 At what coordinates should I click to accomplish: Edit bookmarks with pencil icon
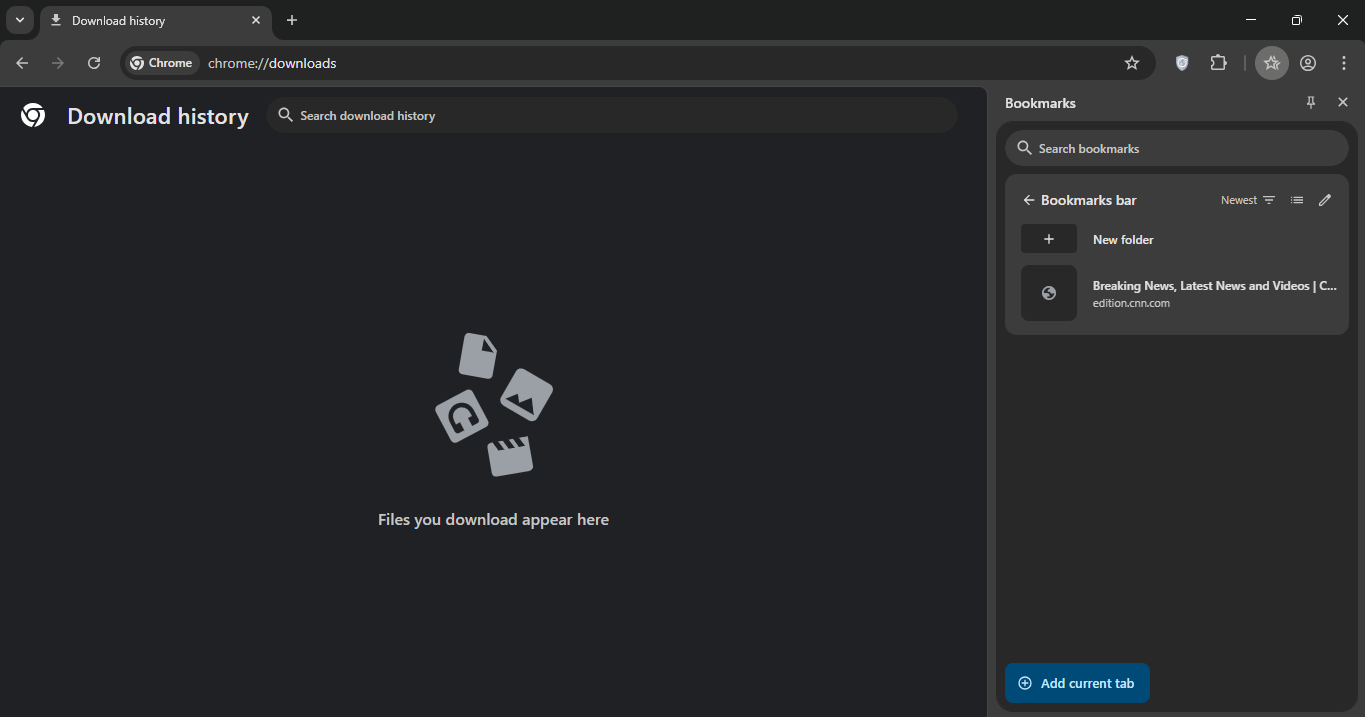tap(1325, 200)
